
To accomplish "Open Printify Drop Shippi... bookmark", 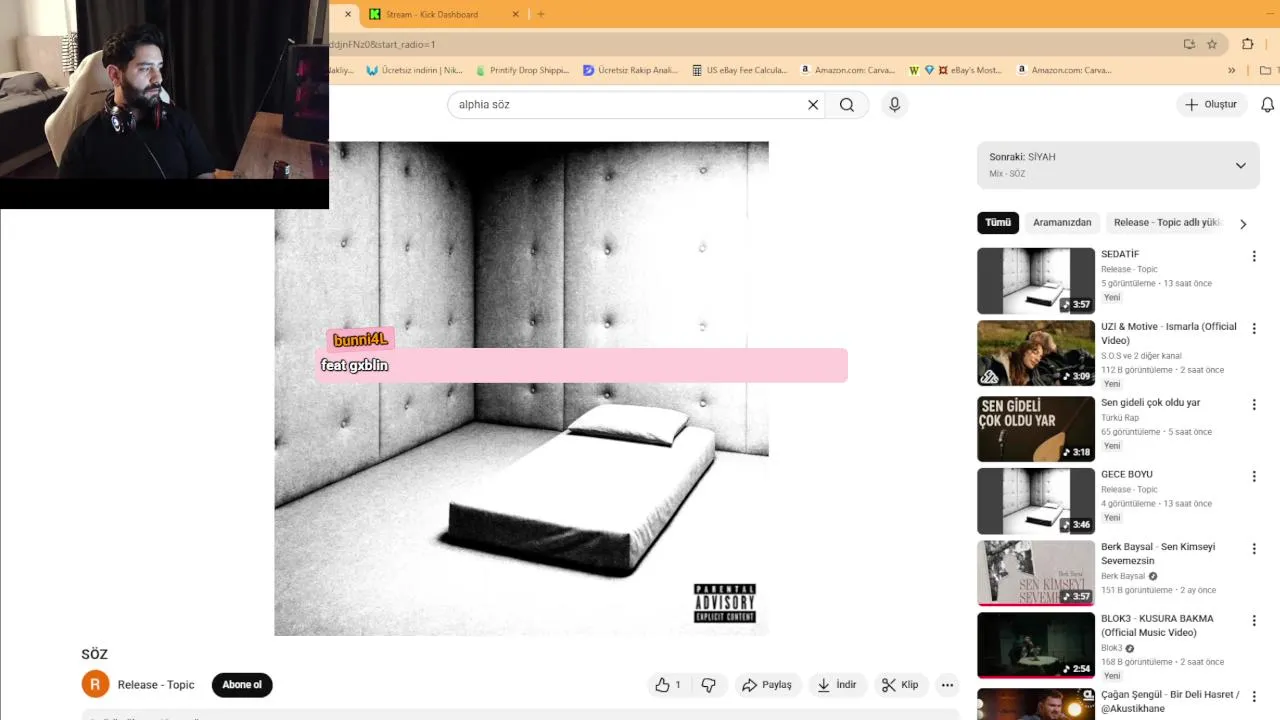I will 522,71.
